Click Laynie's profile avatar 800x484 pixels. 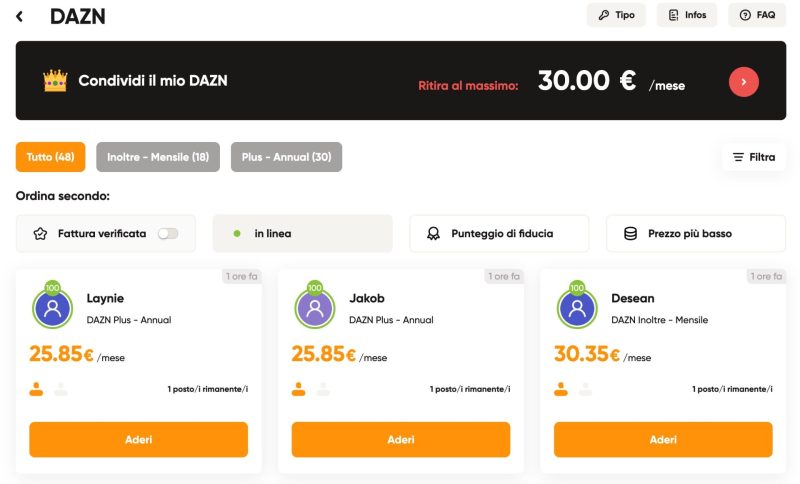pyautogui.click(x=52, y=308)
